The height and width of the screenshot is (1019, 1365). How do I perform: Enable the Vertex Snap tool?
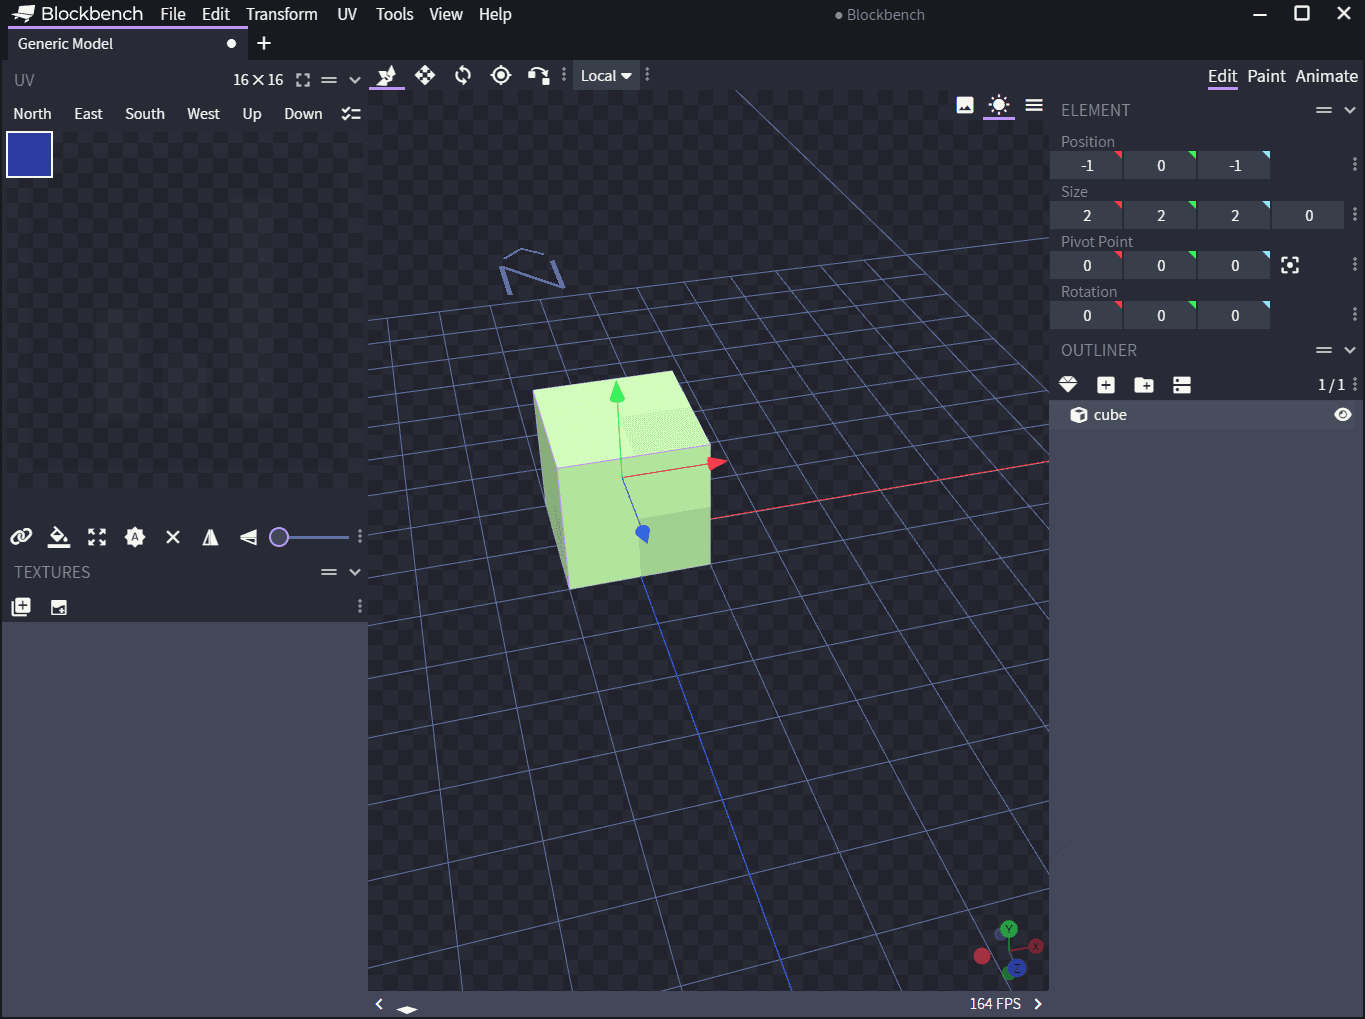539,75
